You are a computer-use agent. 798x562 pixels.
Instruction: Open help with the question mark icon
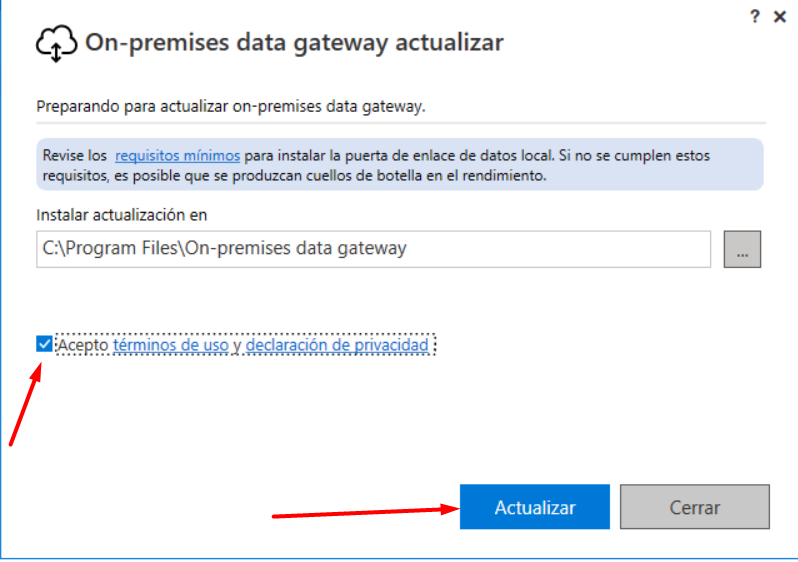(755, 17)
